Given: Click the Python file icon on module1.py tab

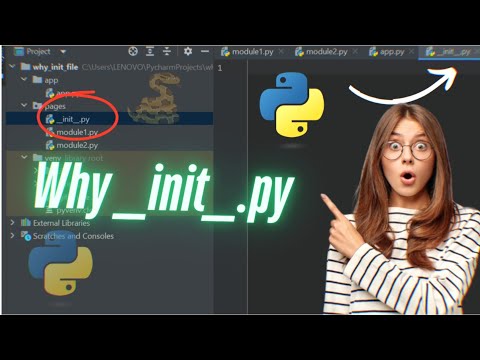Looking at the screenshot, I should [x=225, y=52].
